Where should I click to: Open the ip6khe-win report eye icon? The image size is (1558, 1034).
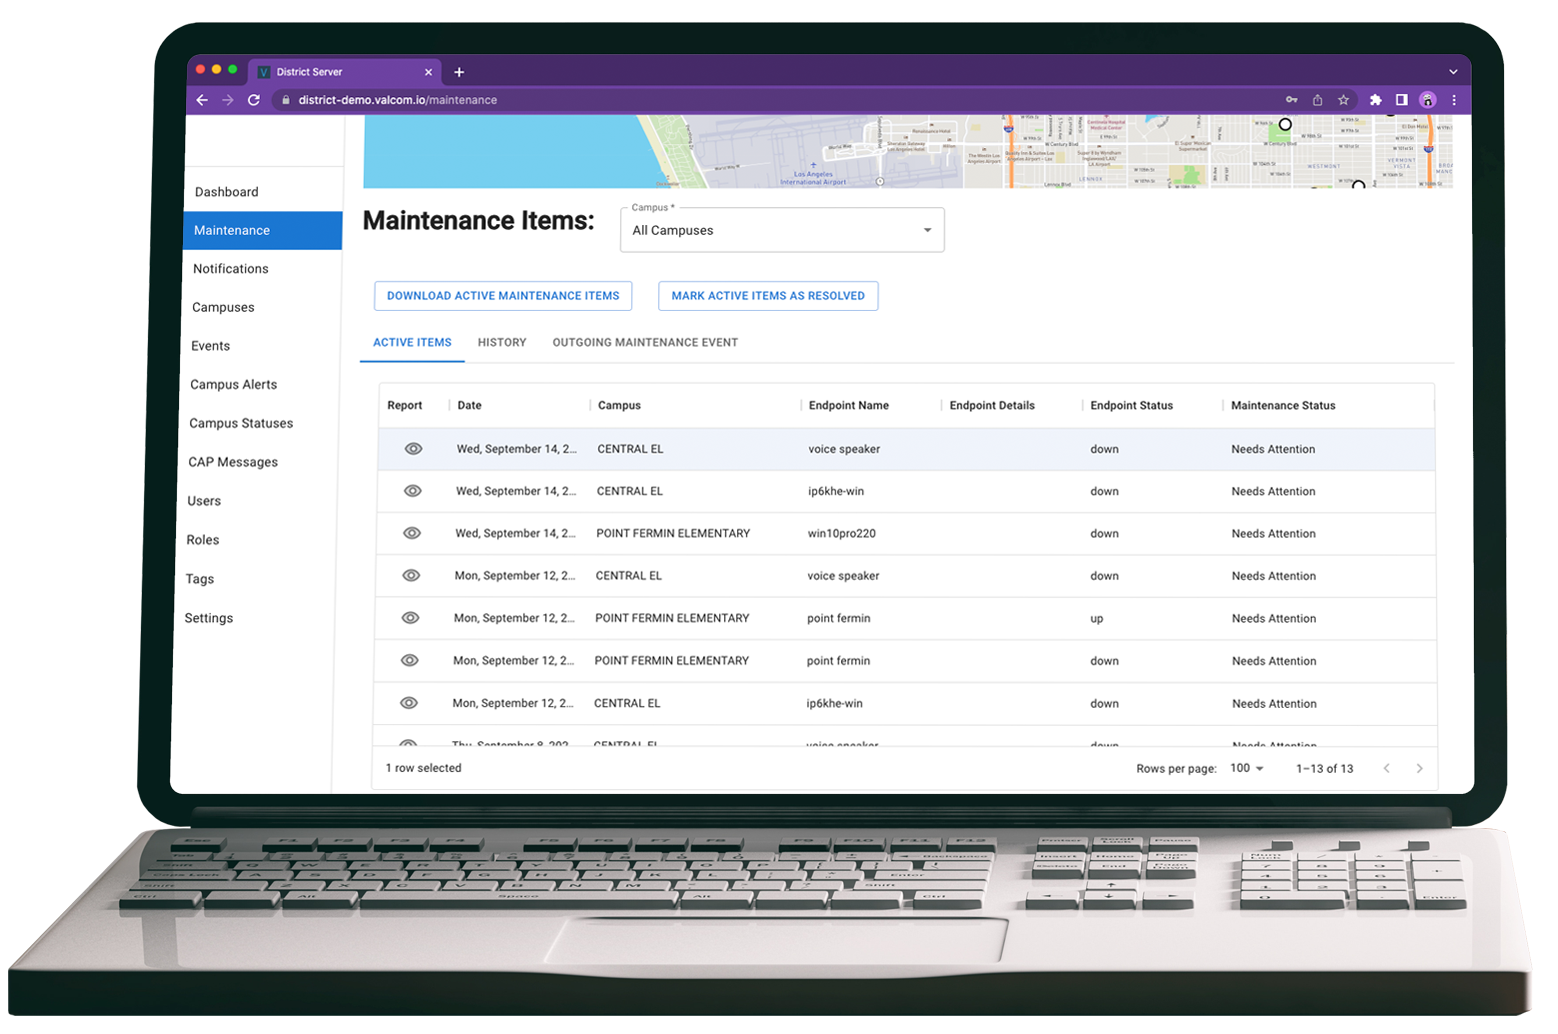pos(411,491)
